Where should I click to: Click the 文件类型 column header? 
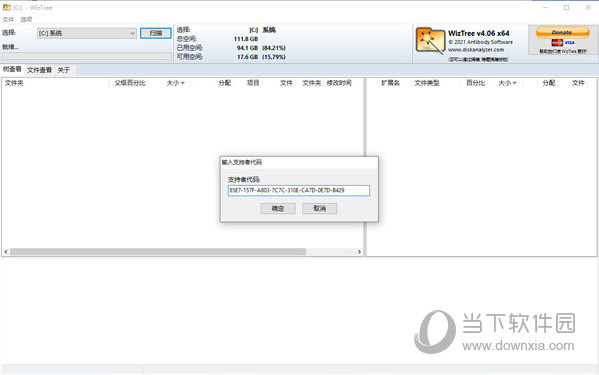[x=427, y=83]
